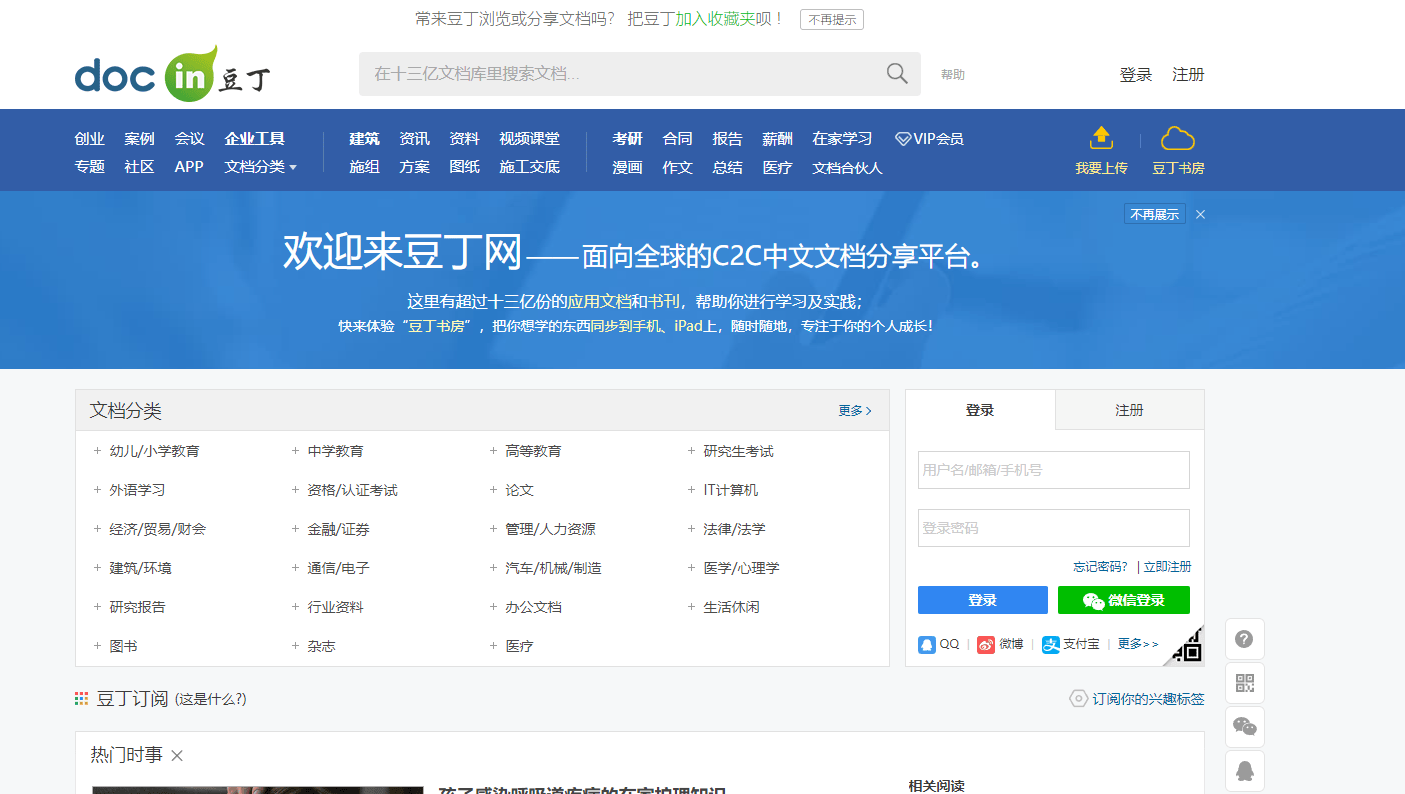Click the 我要上传 upload icon
This screenshot has width=1405, height=794.
tap(1100, 138)
